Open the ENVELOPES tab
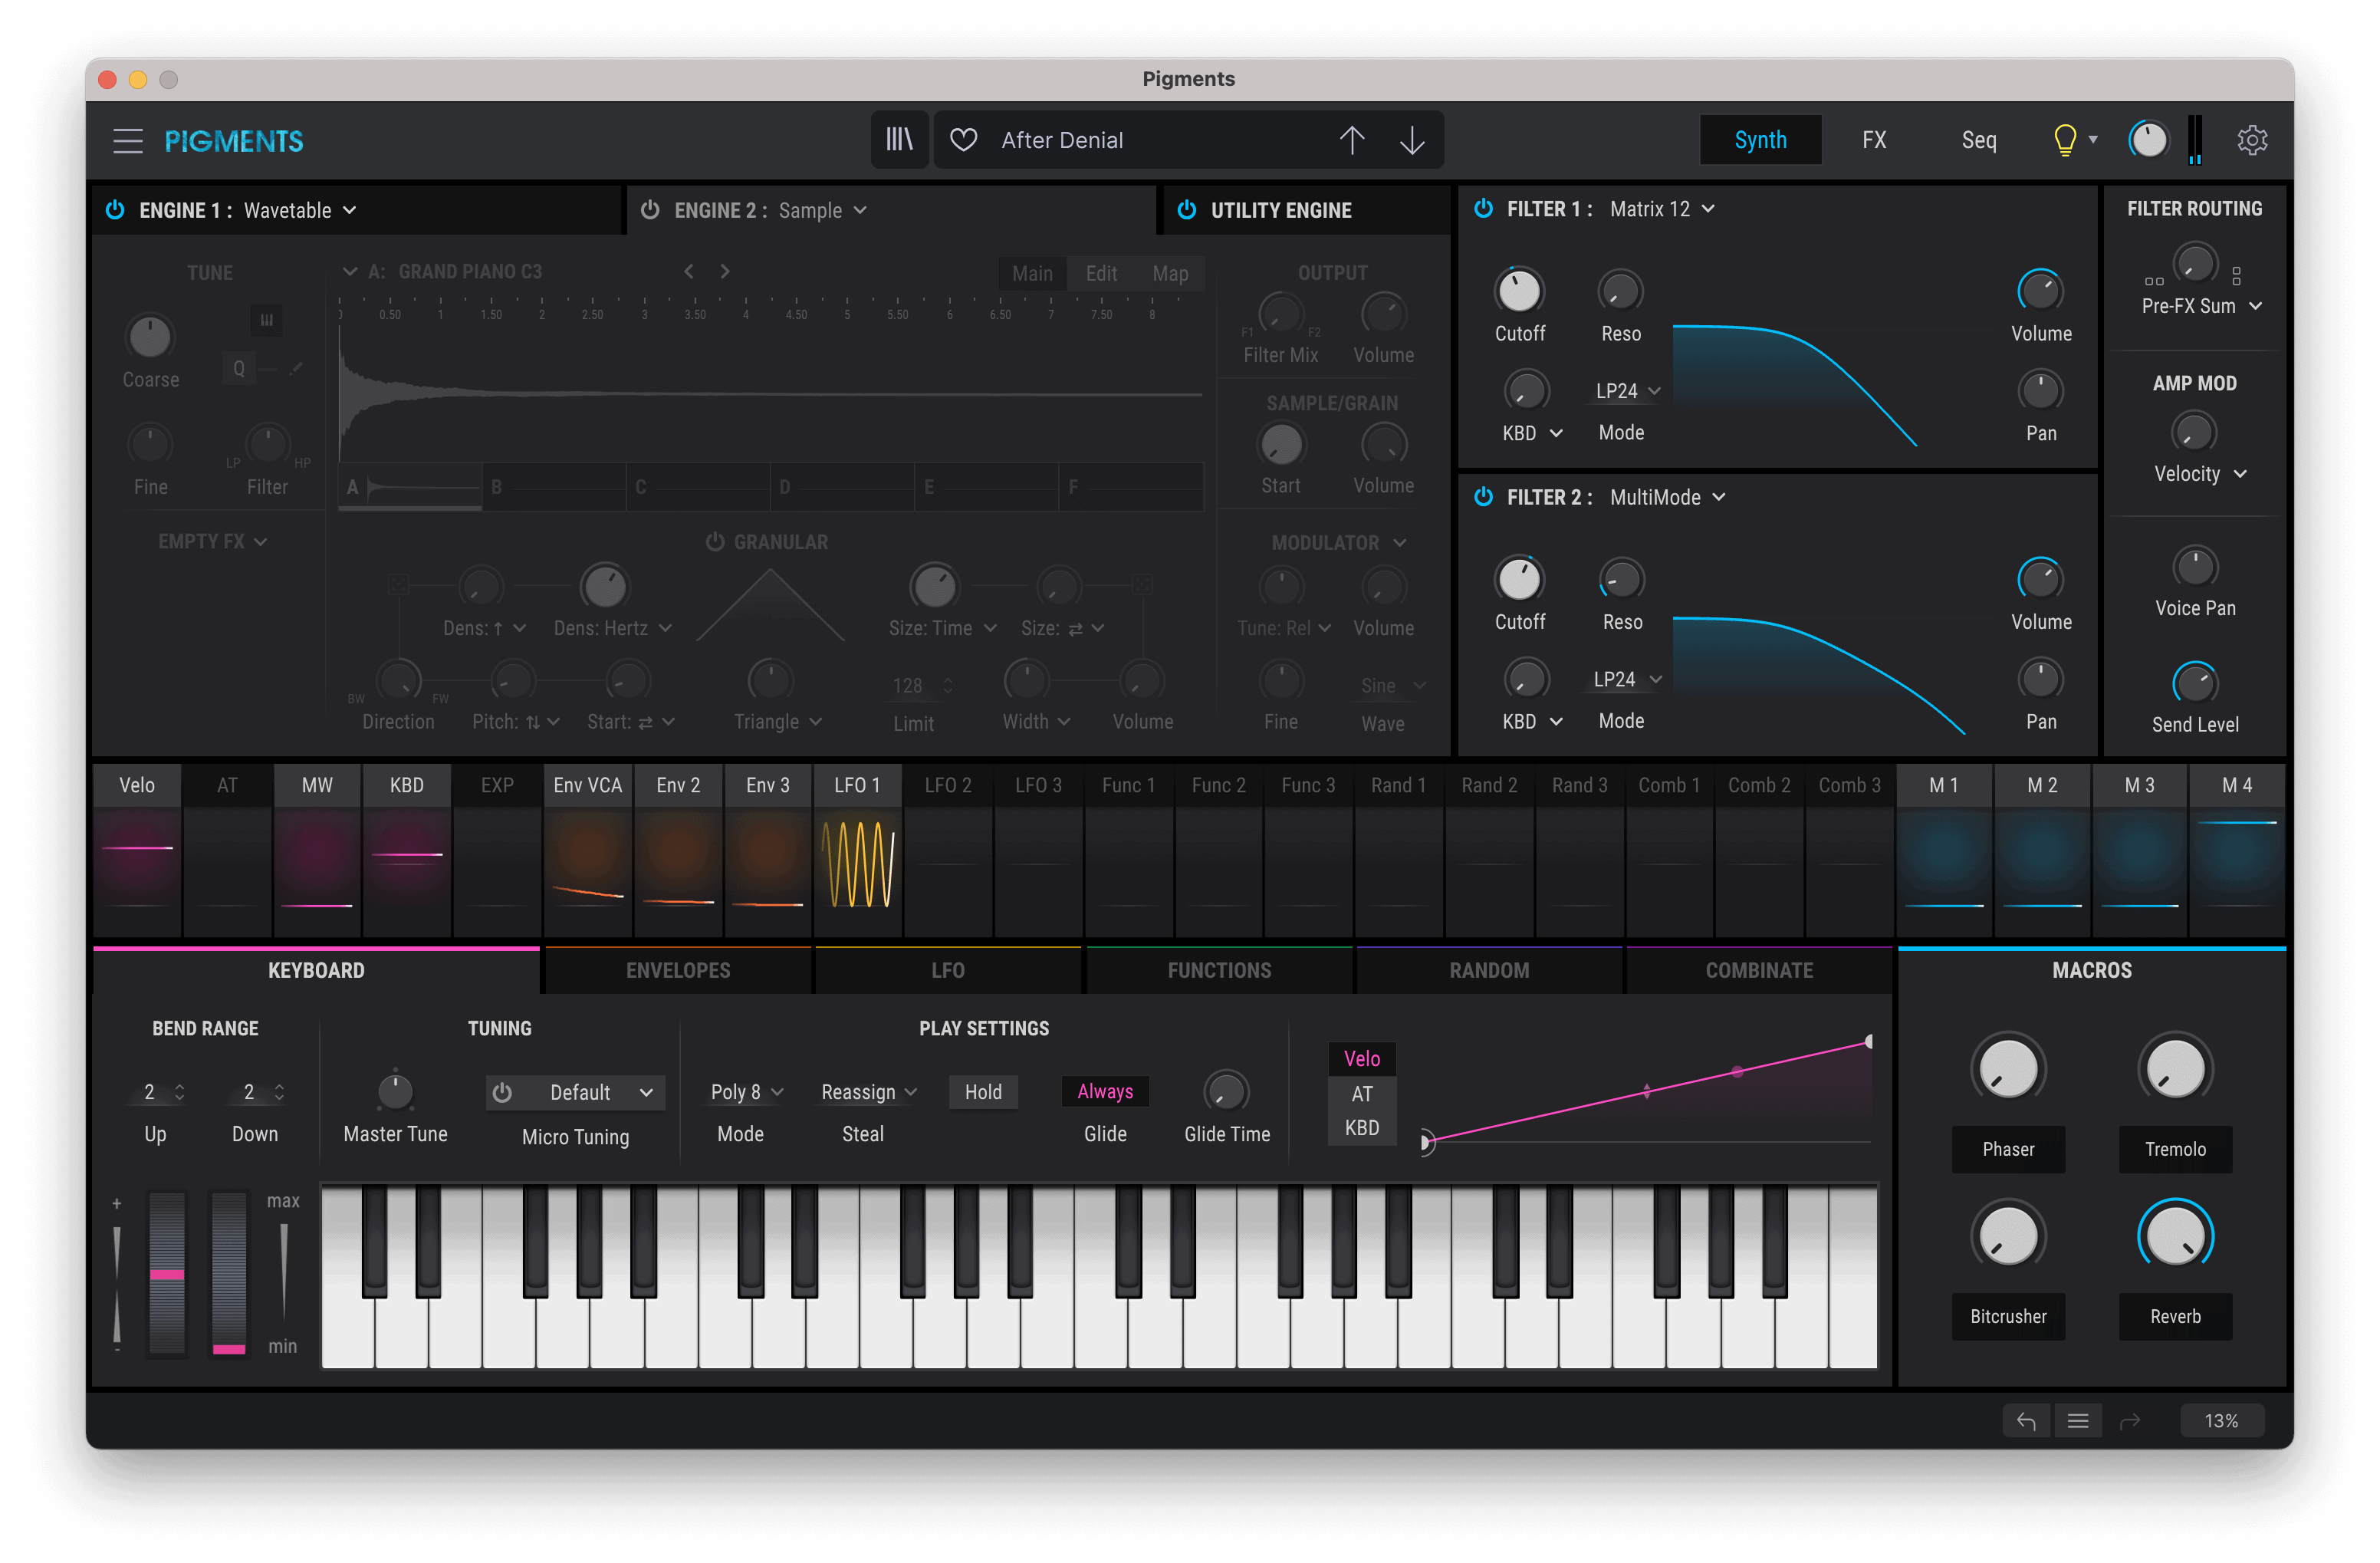Viewport: 2380px width, 1563px height. point(678,970)
